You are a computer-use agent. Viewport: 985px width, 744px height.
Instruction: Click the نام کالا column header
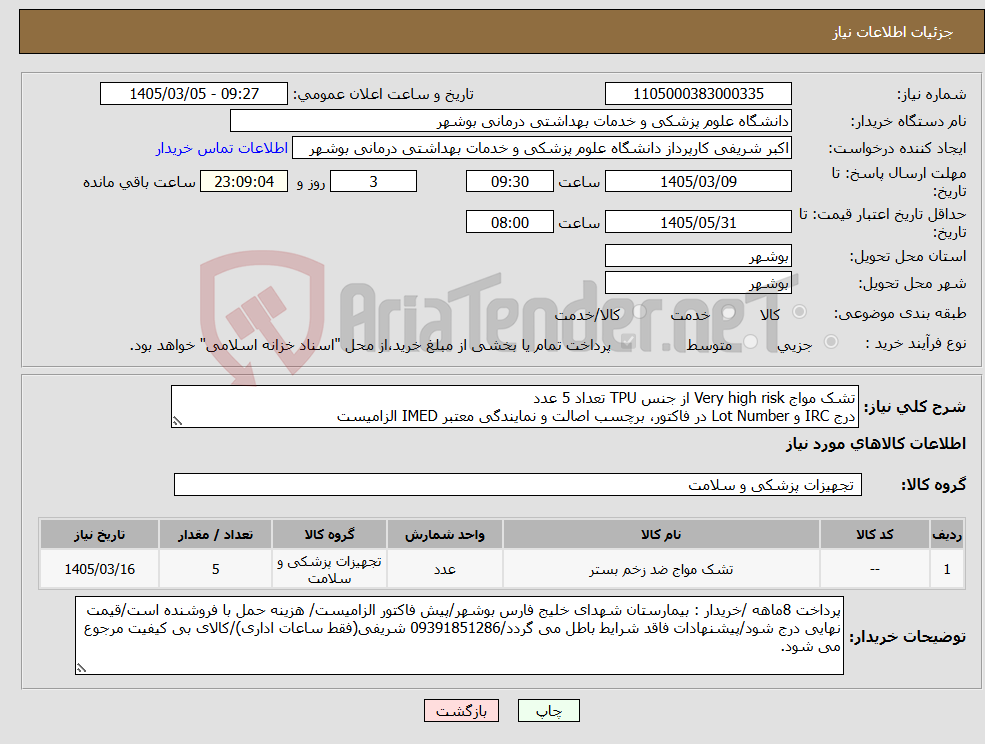(x=661, y=534)
